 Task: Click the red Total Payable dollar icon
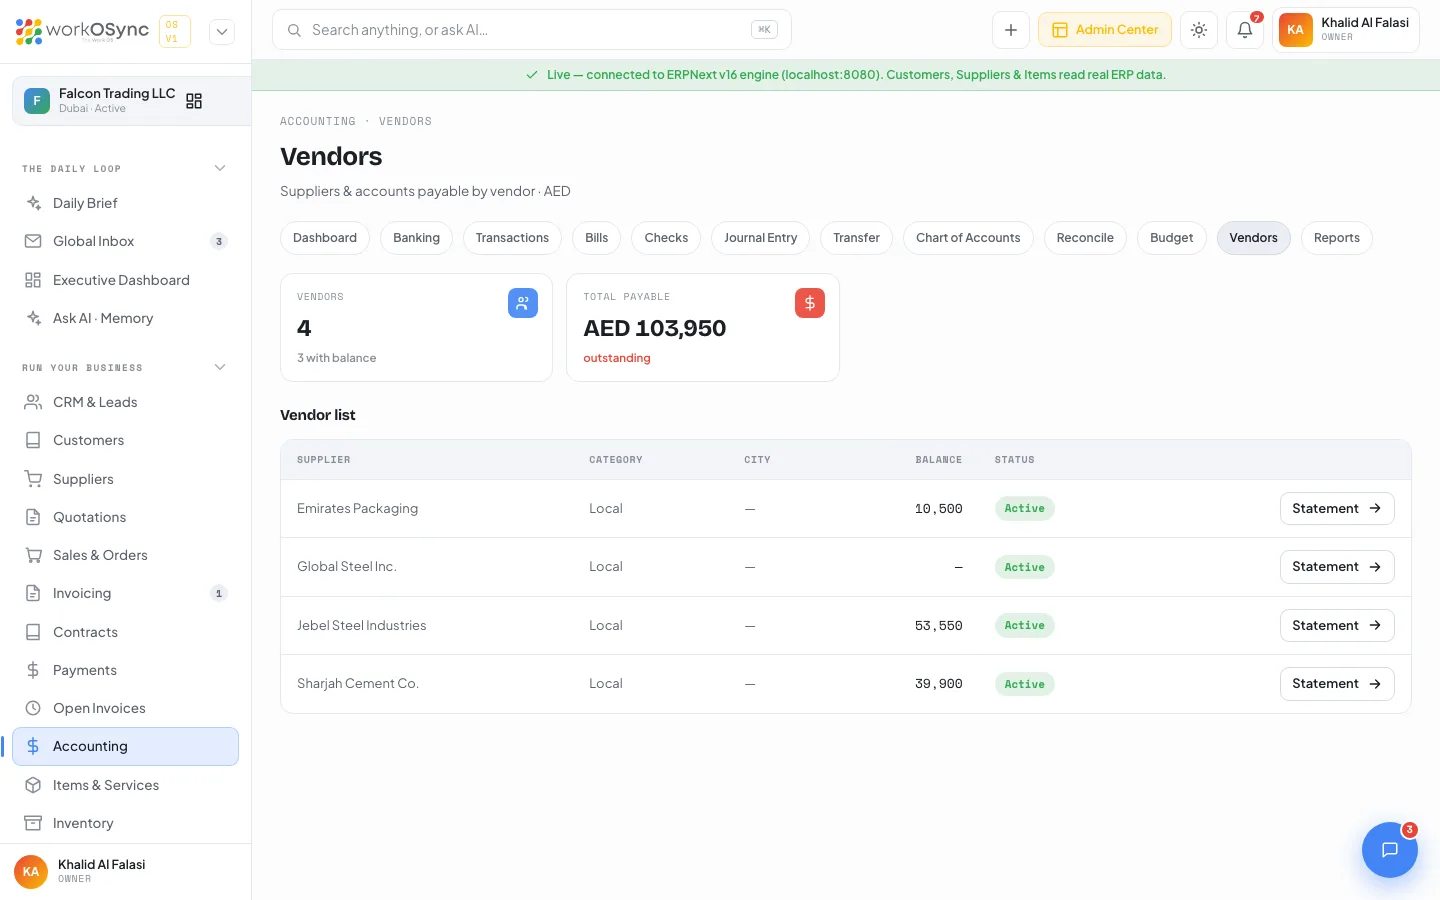tap(810, 303)
